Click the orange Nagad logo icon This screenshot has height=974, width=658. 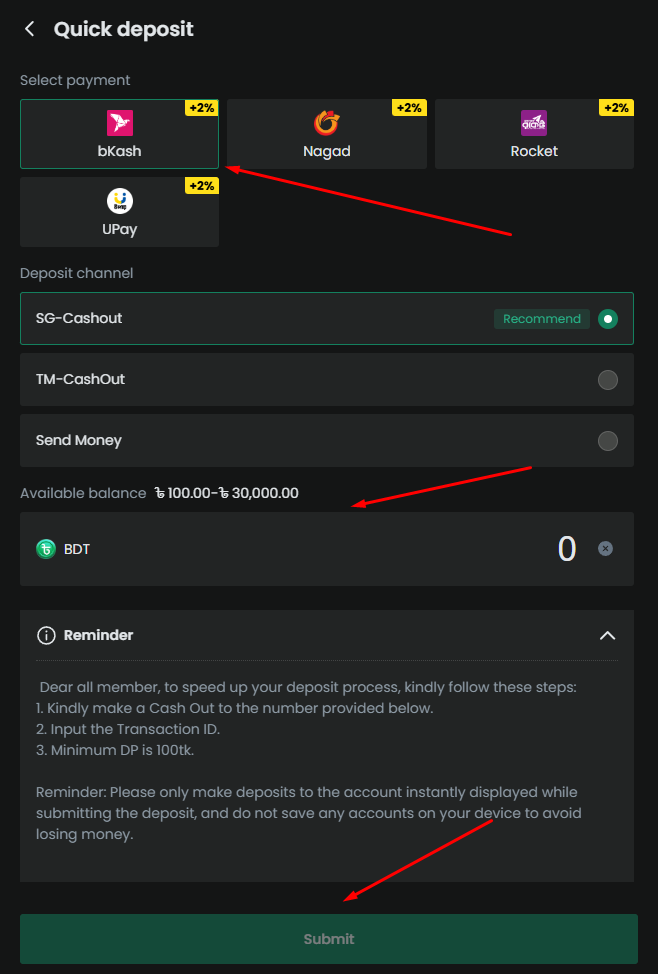click(x=326, y=123)
